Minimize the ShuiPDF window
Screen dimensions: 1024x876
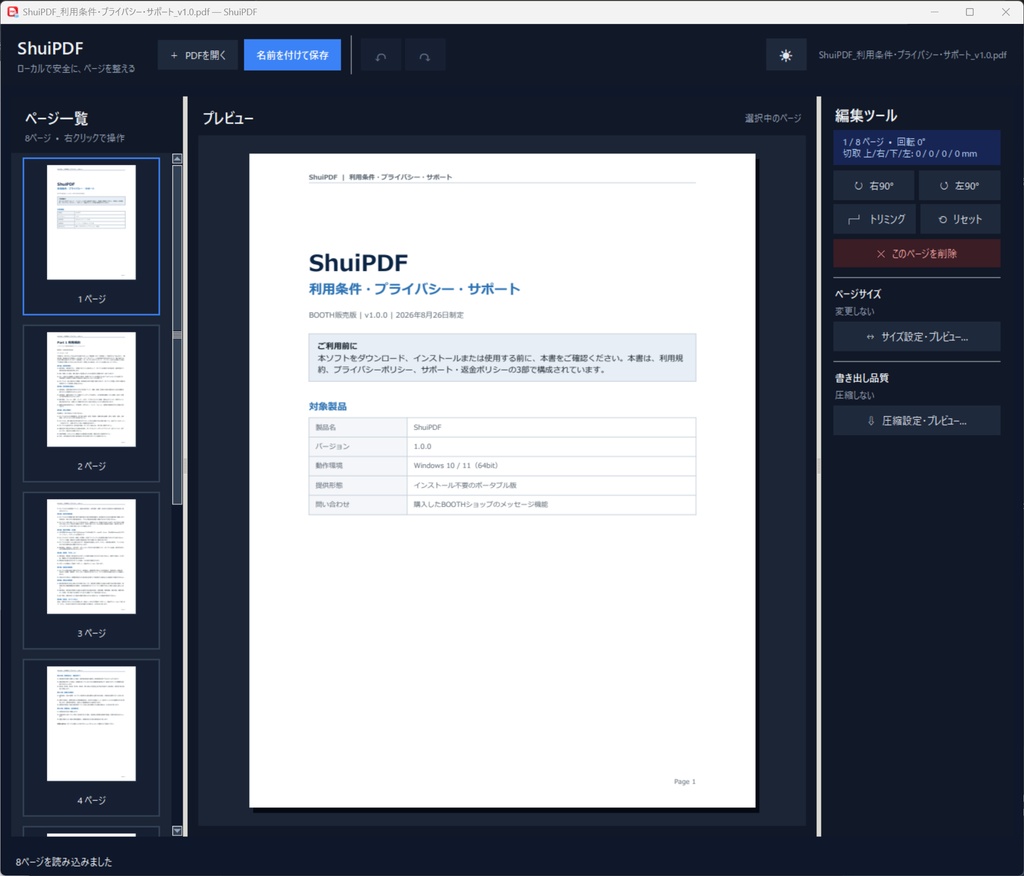point(935,12)
